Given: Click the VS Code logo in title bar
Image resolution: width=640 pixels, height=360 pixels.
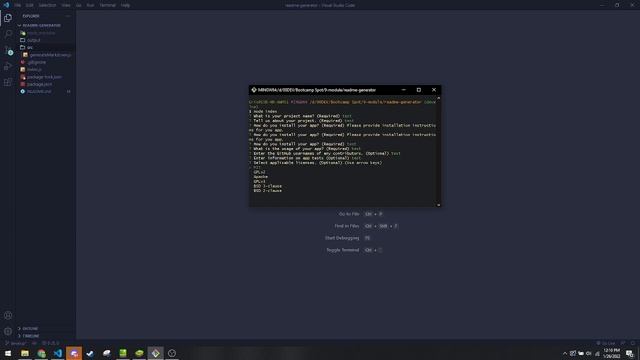Looking at the screenshot, I should 6,5.
